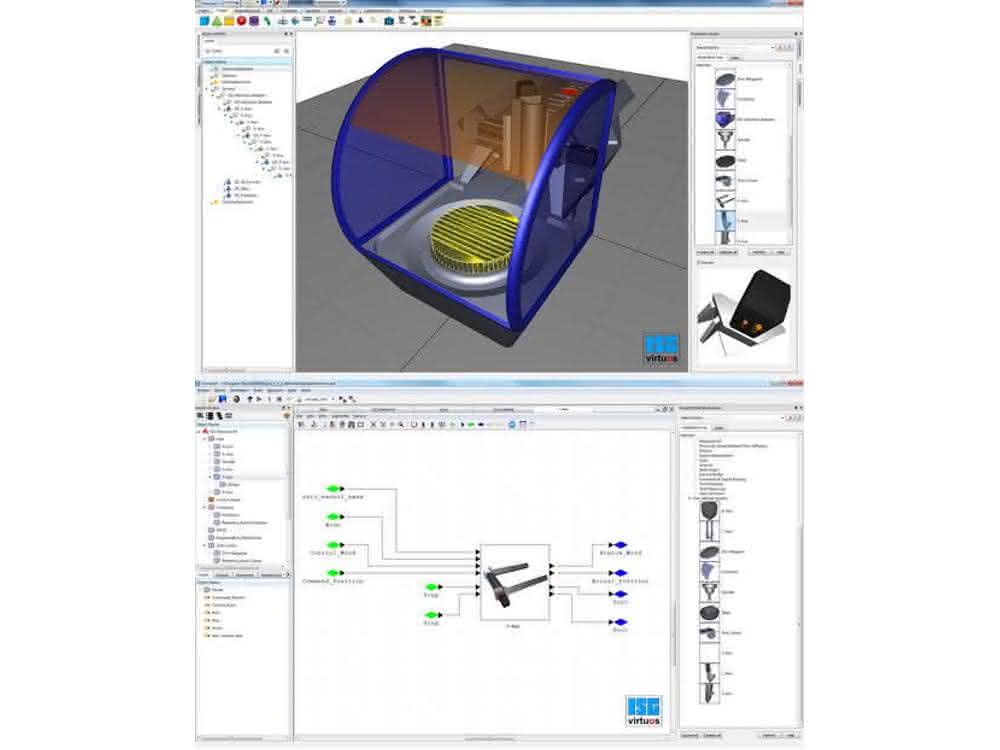Click the blue round icon in diagram editor toolbar
The width and height of the screenshot is (1000, 750).
[511, 424]
